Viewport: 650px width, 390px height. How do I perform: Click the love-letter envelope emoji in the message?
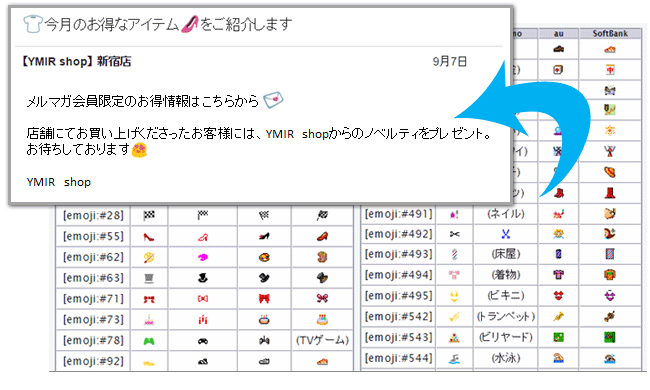273,100
